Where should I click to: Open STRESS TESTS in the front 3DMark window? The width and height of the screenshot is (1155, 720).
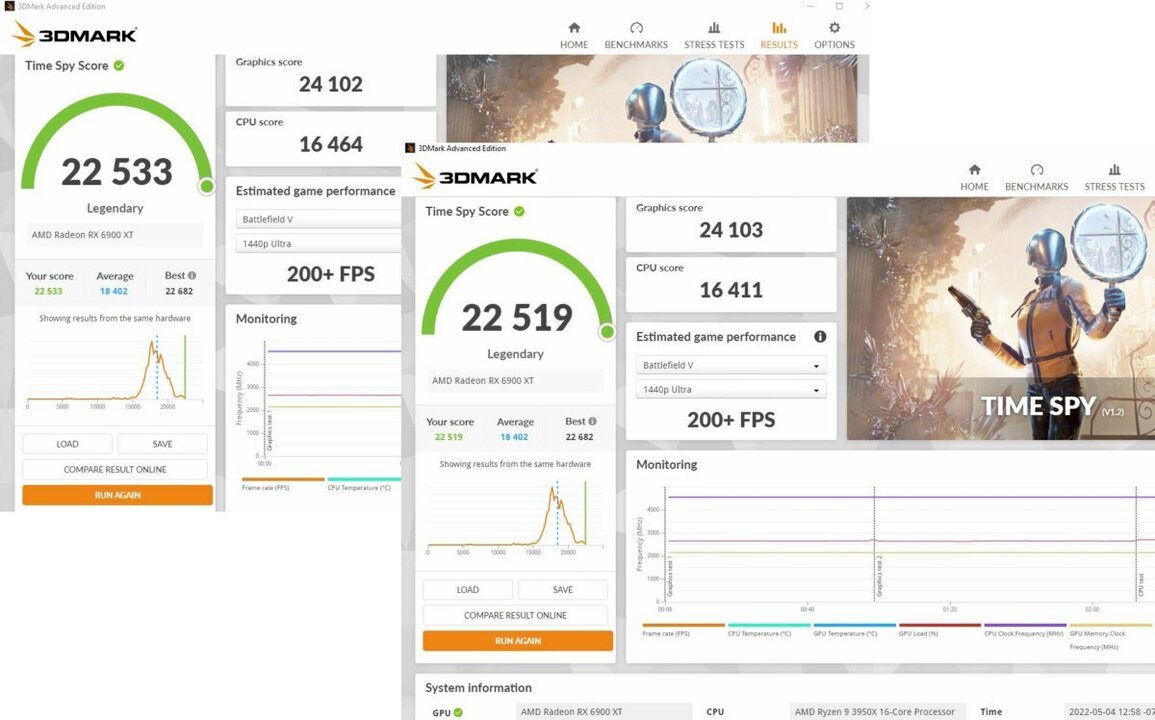coord(1114,177)
